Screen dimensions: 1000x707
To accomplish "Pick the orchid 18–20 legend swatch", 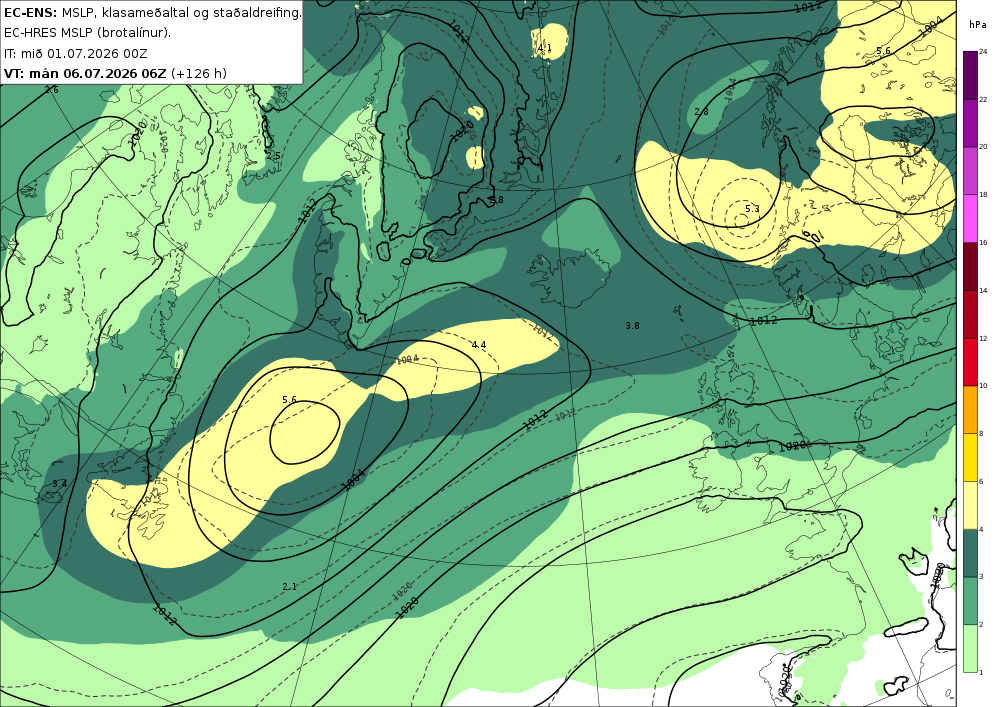I will [970, 170].
